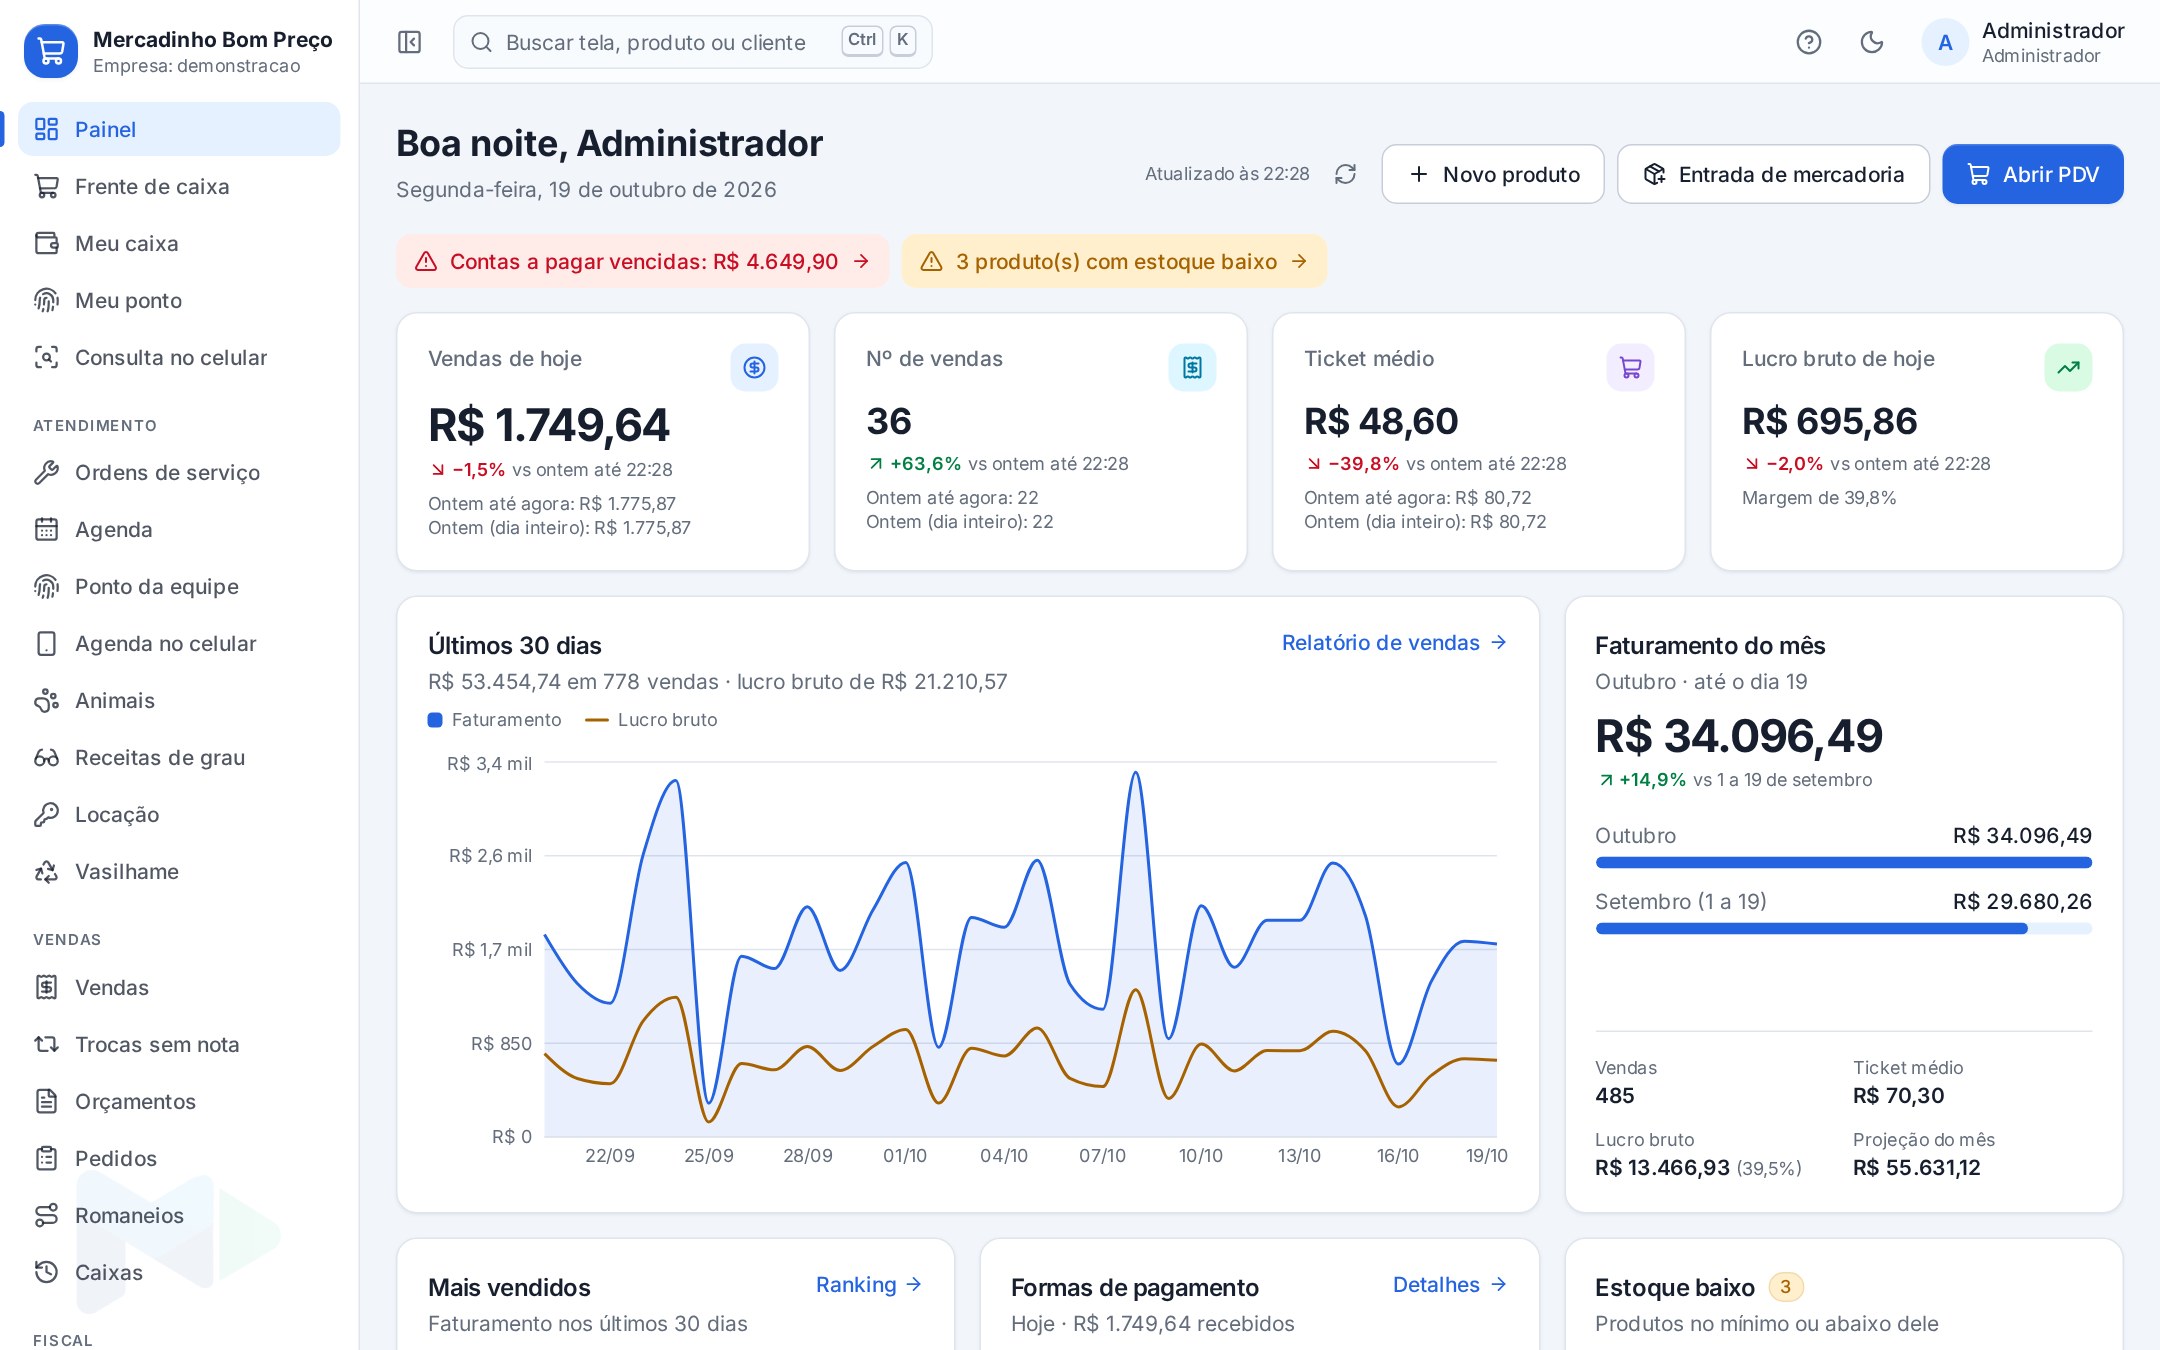The height and width of the screenshot is (1350, 2160).
Task: Toggle the Faturamento legend in the chart
Action: [494, 720]
